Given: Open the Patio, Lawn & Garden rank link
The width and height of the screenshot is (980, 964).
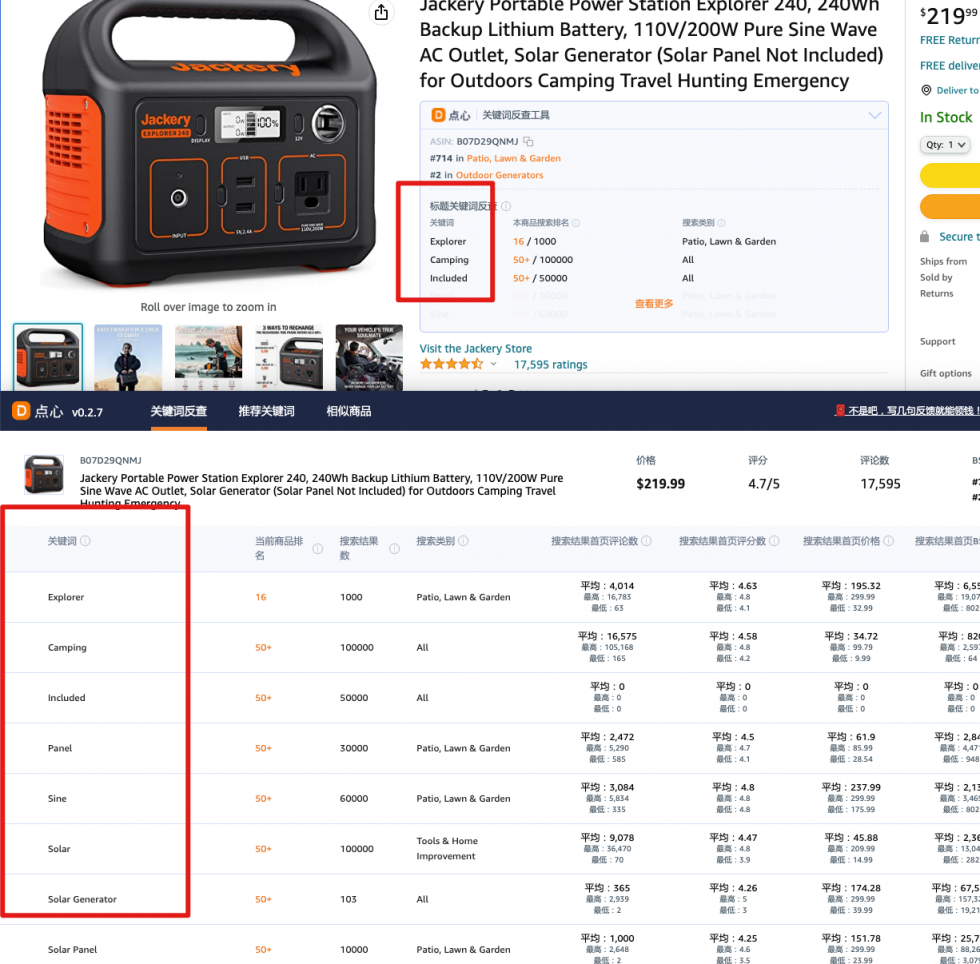Looking at the screenshot, I should 514,159.
